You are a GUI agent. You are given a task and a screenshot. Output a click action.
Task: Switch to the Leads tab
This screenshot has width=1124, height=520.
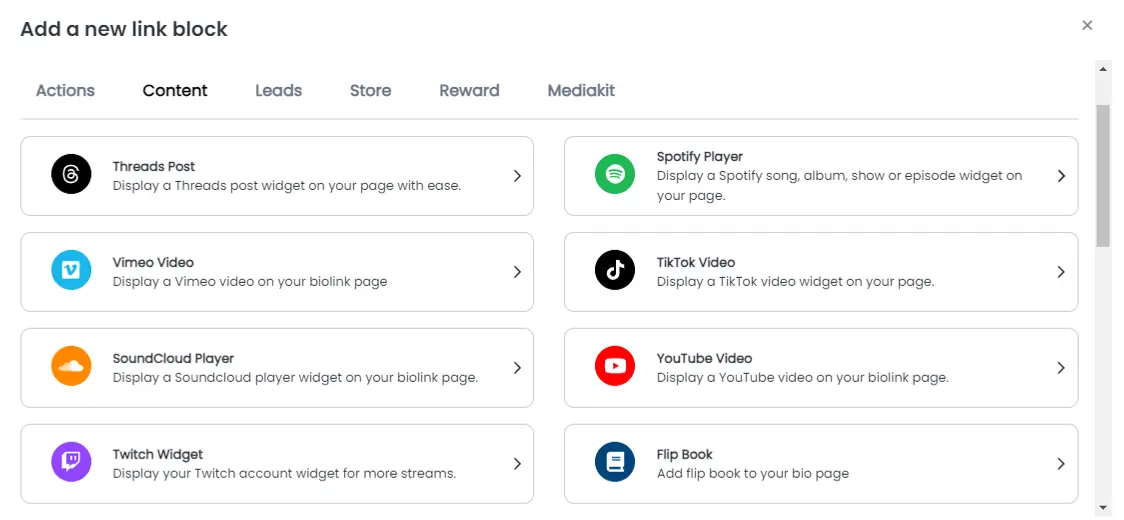point(278,90)
